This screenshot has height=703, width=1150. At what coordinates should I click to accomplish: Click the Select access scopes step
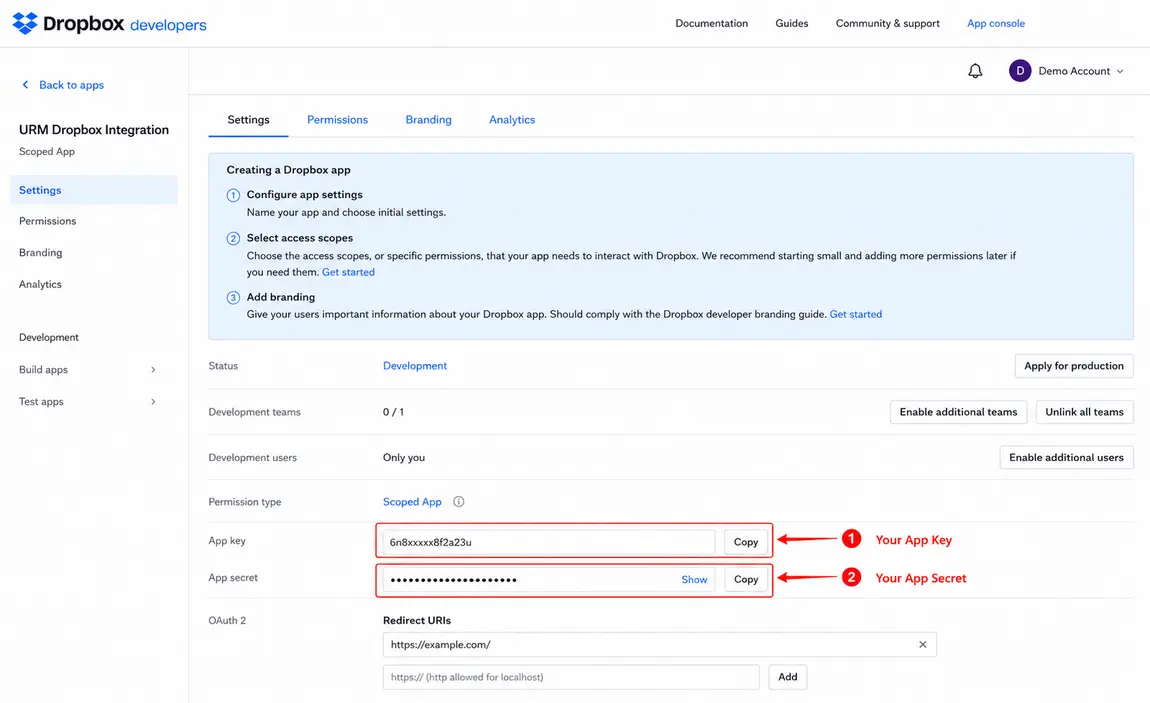click(299, 238)
